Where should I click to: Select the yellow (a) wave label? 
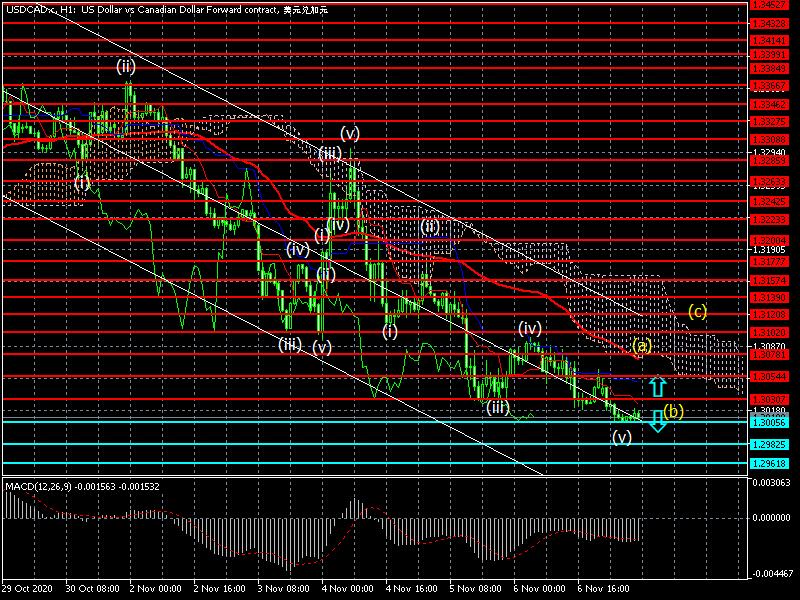point(642,346)
